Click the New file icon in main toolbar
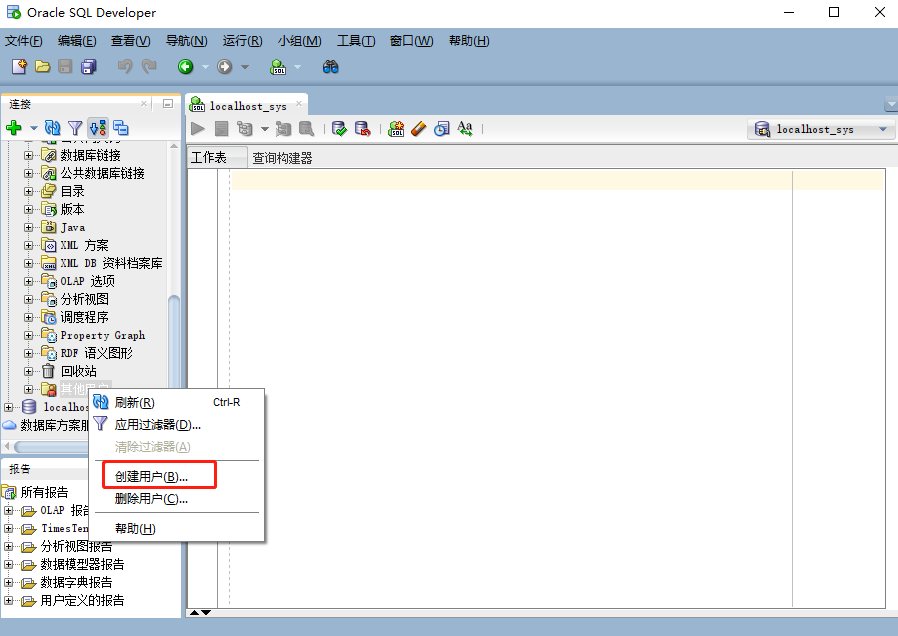The width and height of the screenshot is (898, 636). 19,67
